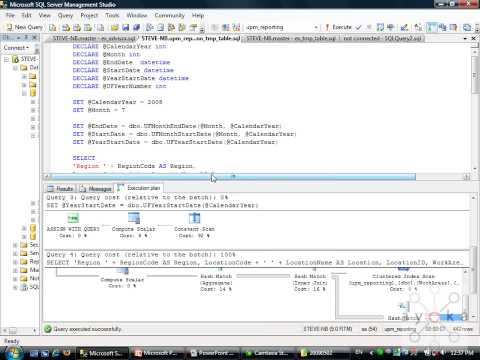This screenshot has width=480, height=360.
Task: Click the Results to Grid toolbar icon
Action: [x=442, y=27]
